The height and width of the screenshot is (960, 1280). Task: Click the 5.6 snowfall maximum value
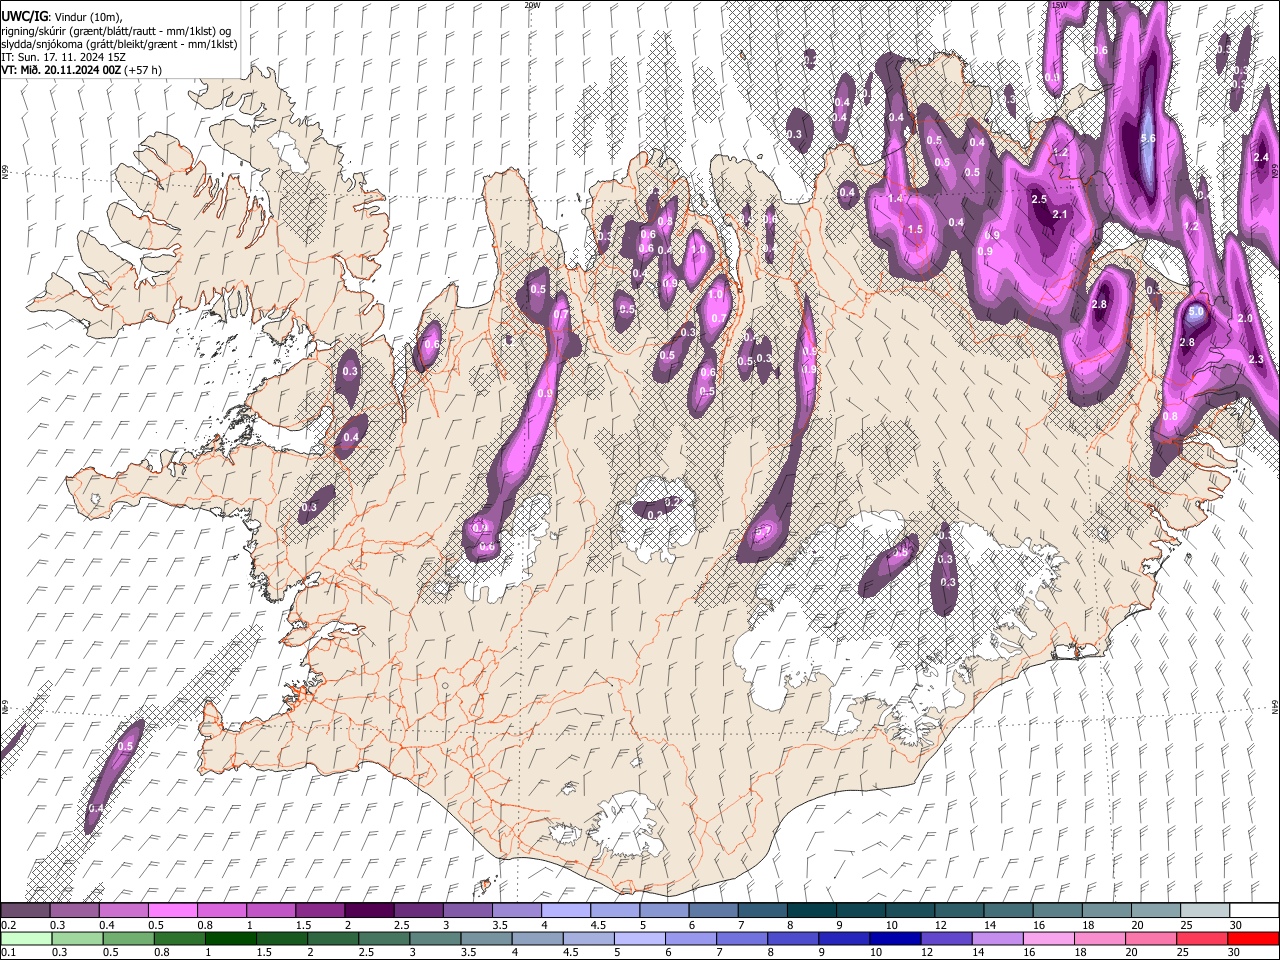coord(1148,138)
